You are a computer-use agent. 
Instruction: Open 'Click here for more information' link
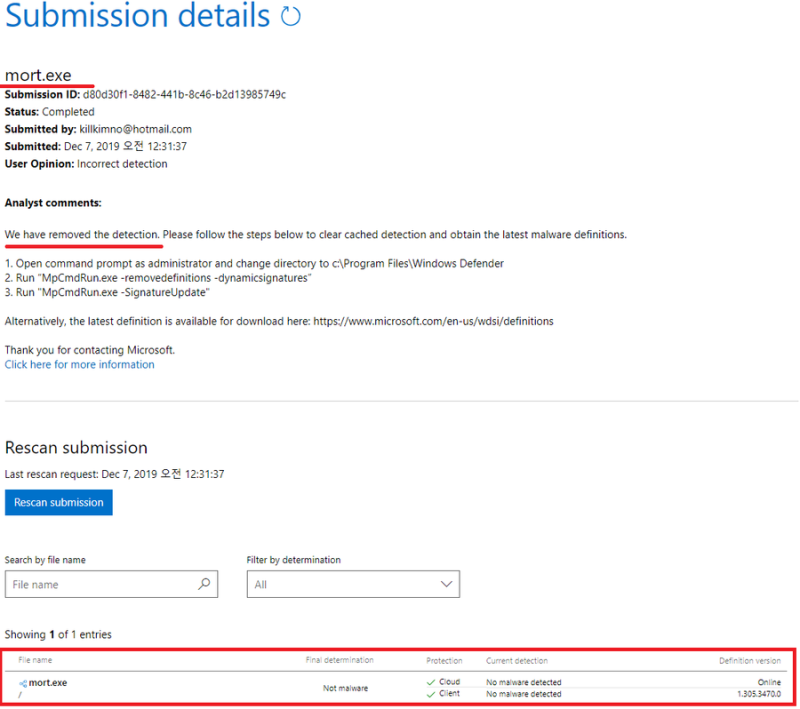pyautogui.click(x=79, y=365)
